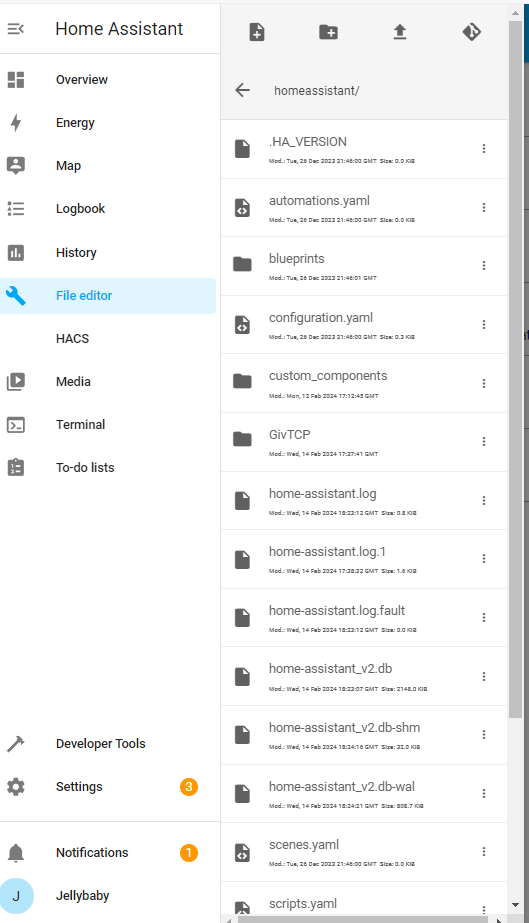Select the Energy menu item
This screenshot has height=923, width=529.
point(108,122)
